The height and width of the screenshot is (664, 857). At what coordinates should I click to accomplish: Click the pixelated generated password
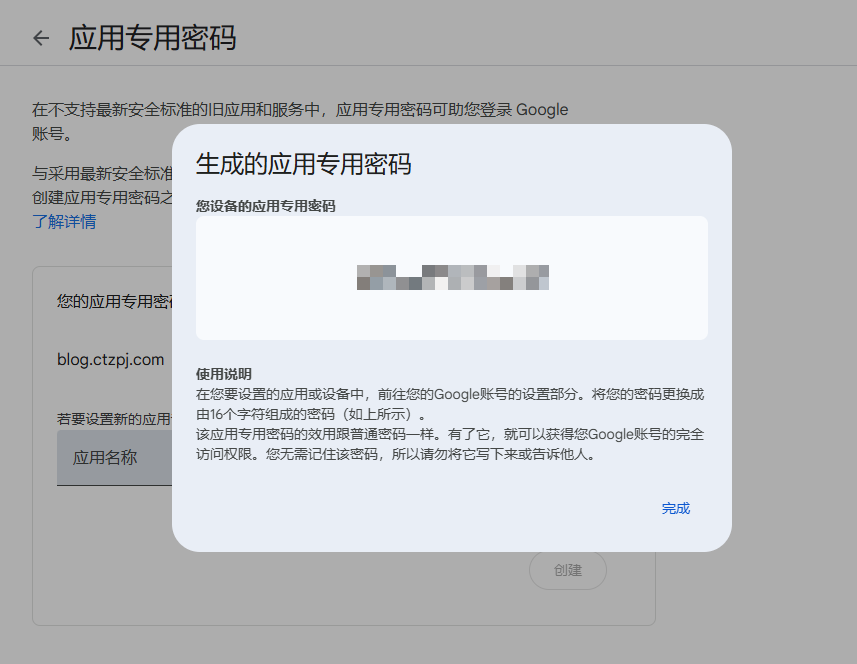pyautogui.click(x=452, y=277)
